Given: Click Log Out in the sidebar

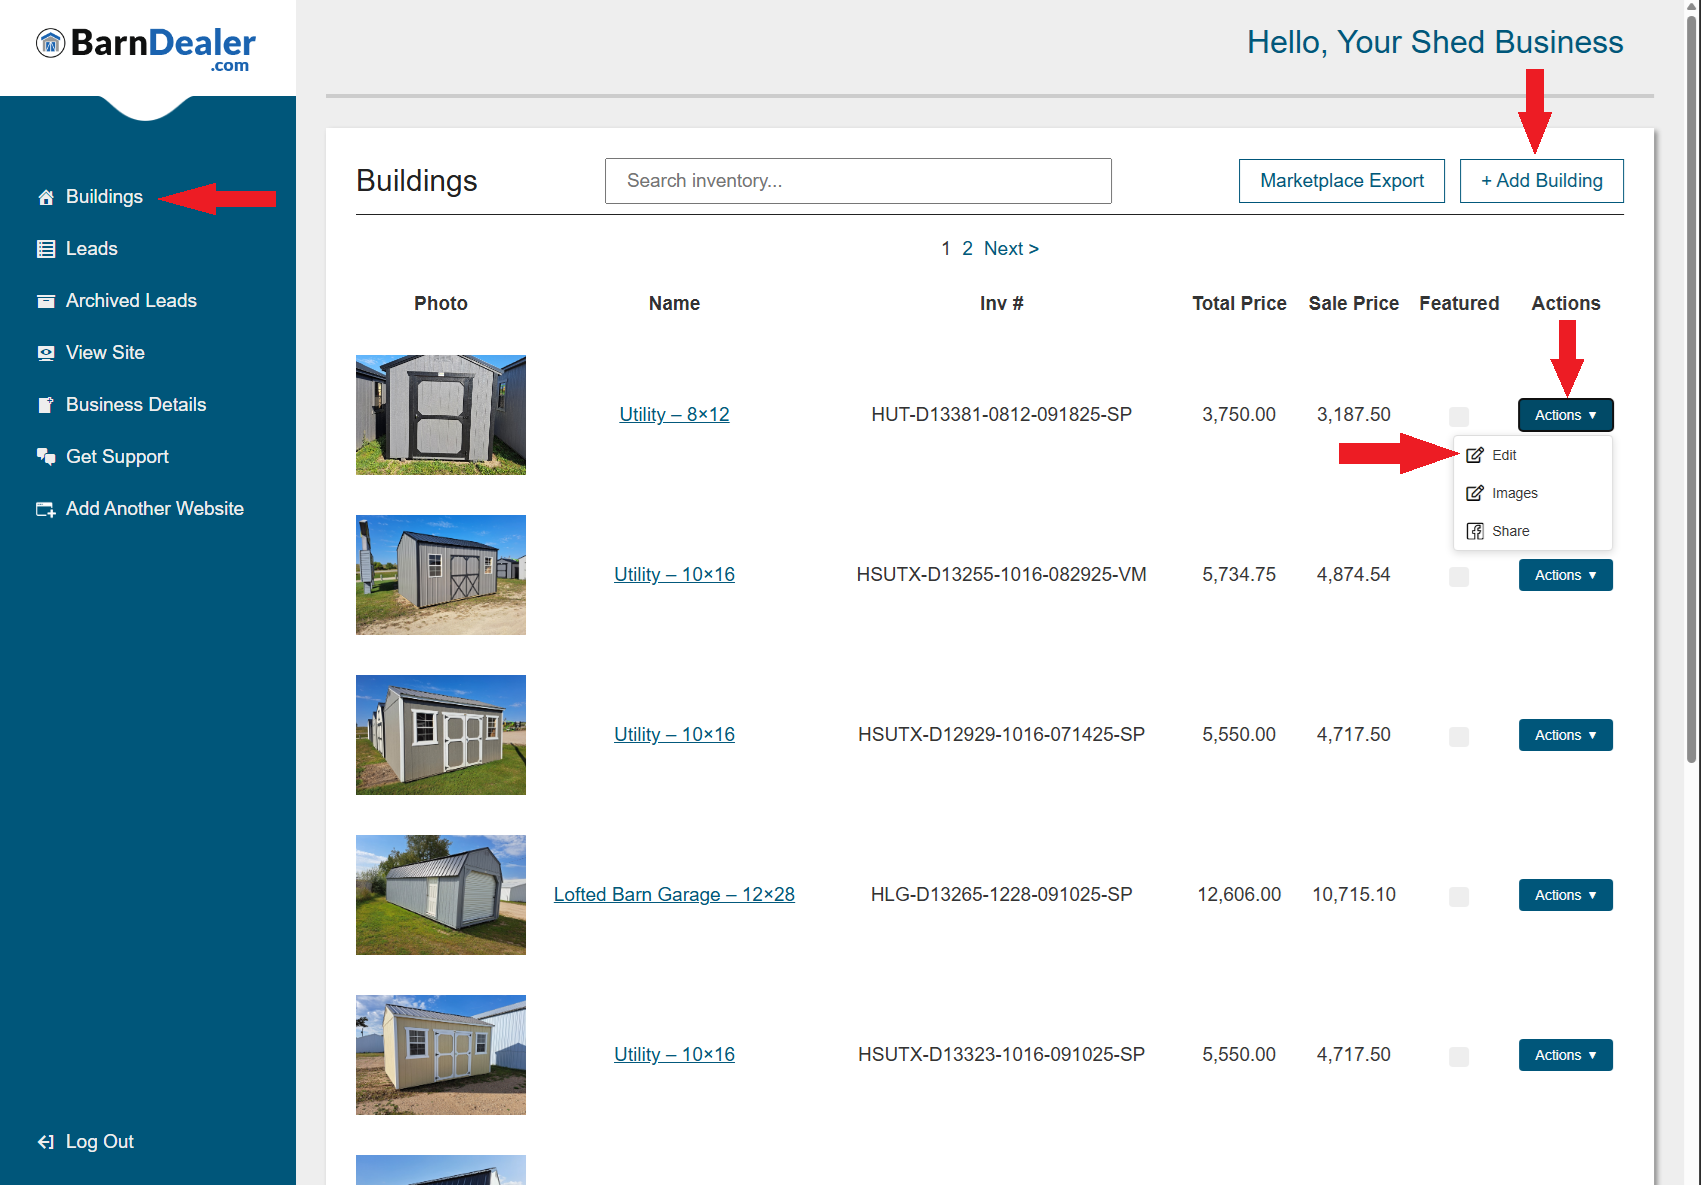Looking at the screenshot, I should [99, 1142].
